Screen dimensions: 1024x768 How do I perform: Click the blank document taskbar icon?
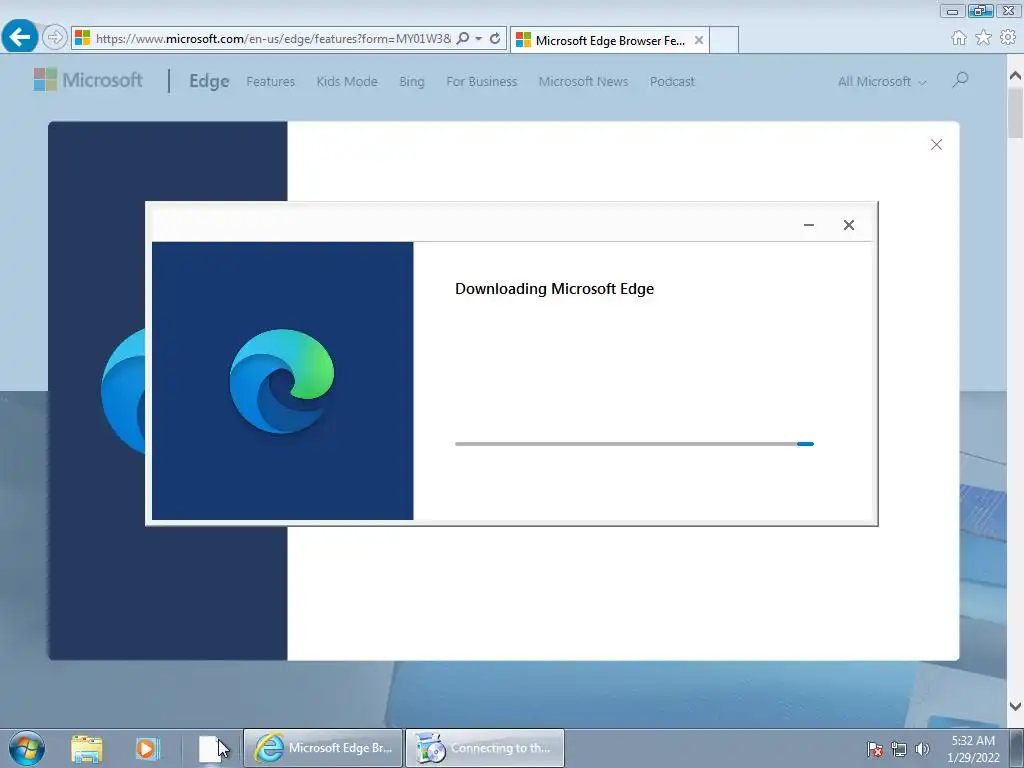click(x=209, y=748)
